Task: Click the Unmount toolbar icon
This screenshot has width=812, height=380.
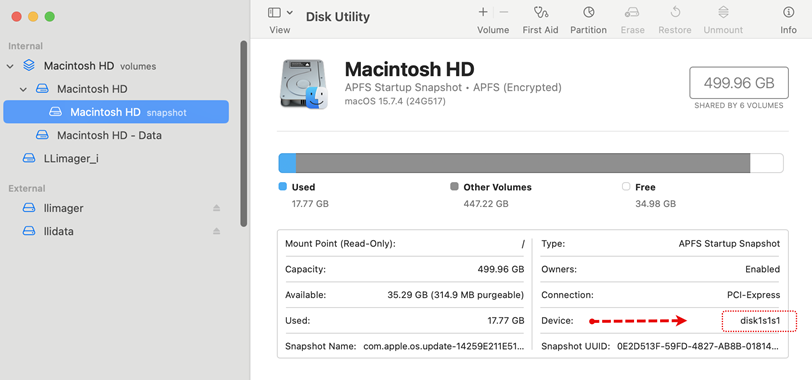Action: pos(723,12)
